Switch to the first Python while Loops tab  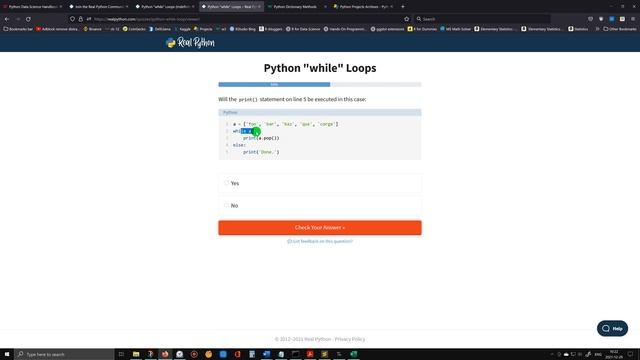click(164, 7)
